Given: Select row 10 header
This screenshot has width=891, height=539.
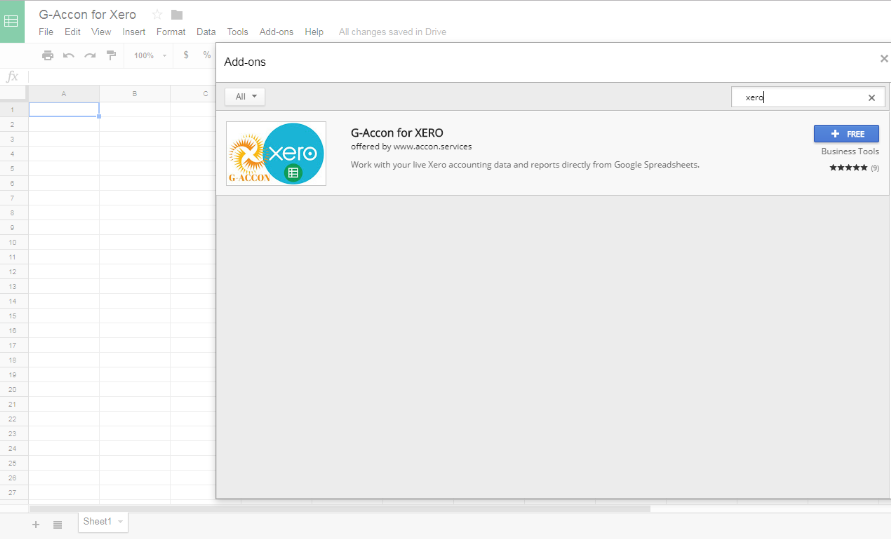Looking at the screenshot, I should point(13,243).
